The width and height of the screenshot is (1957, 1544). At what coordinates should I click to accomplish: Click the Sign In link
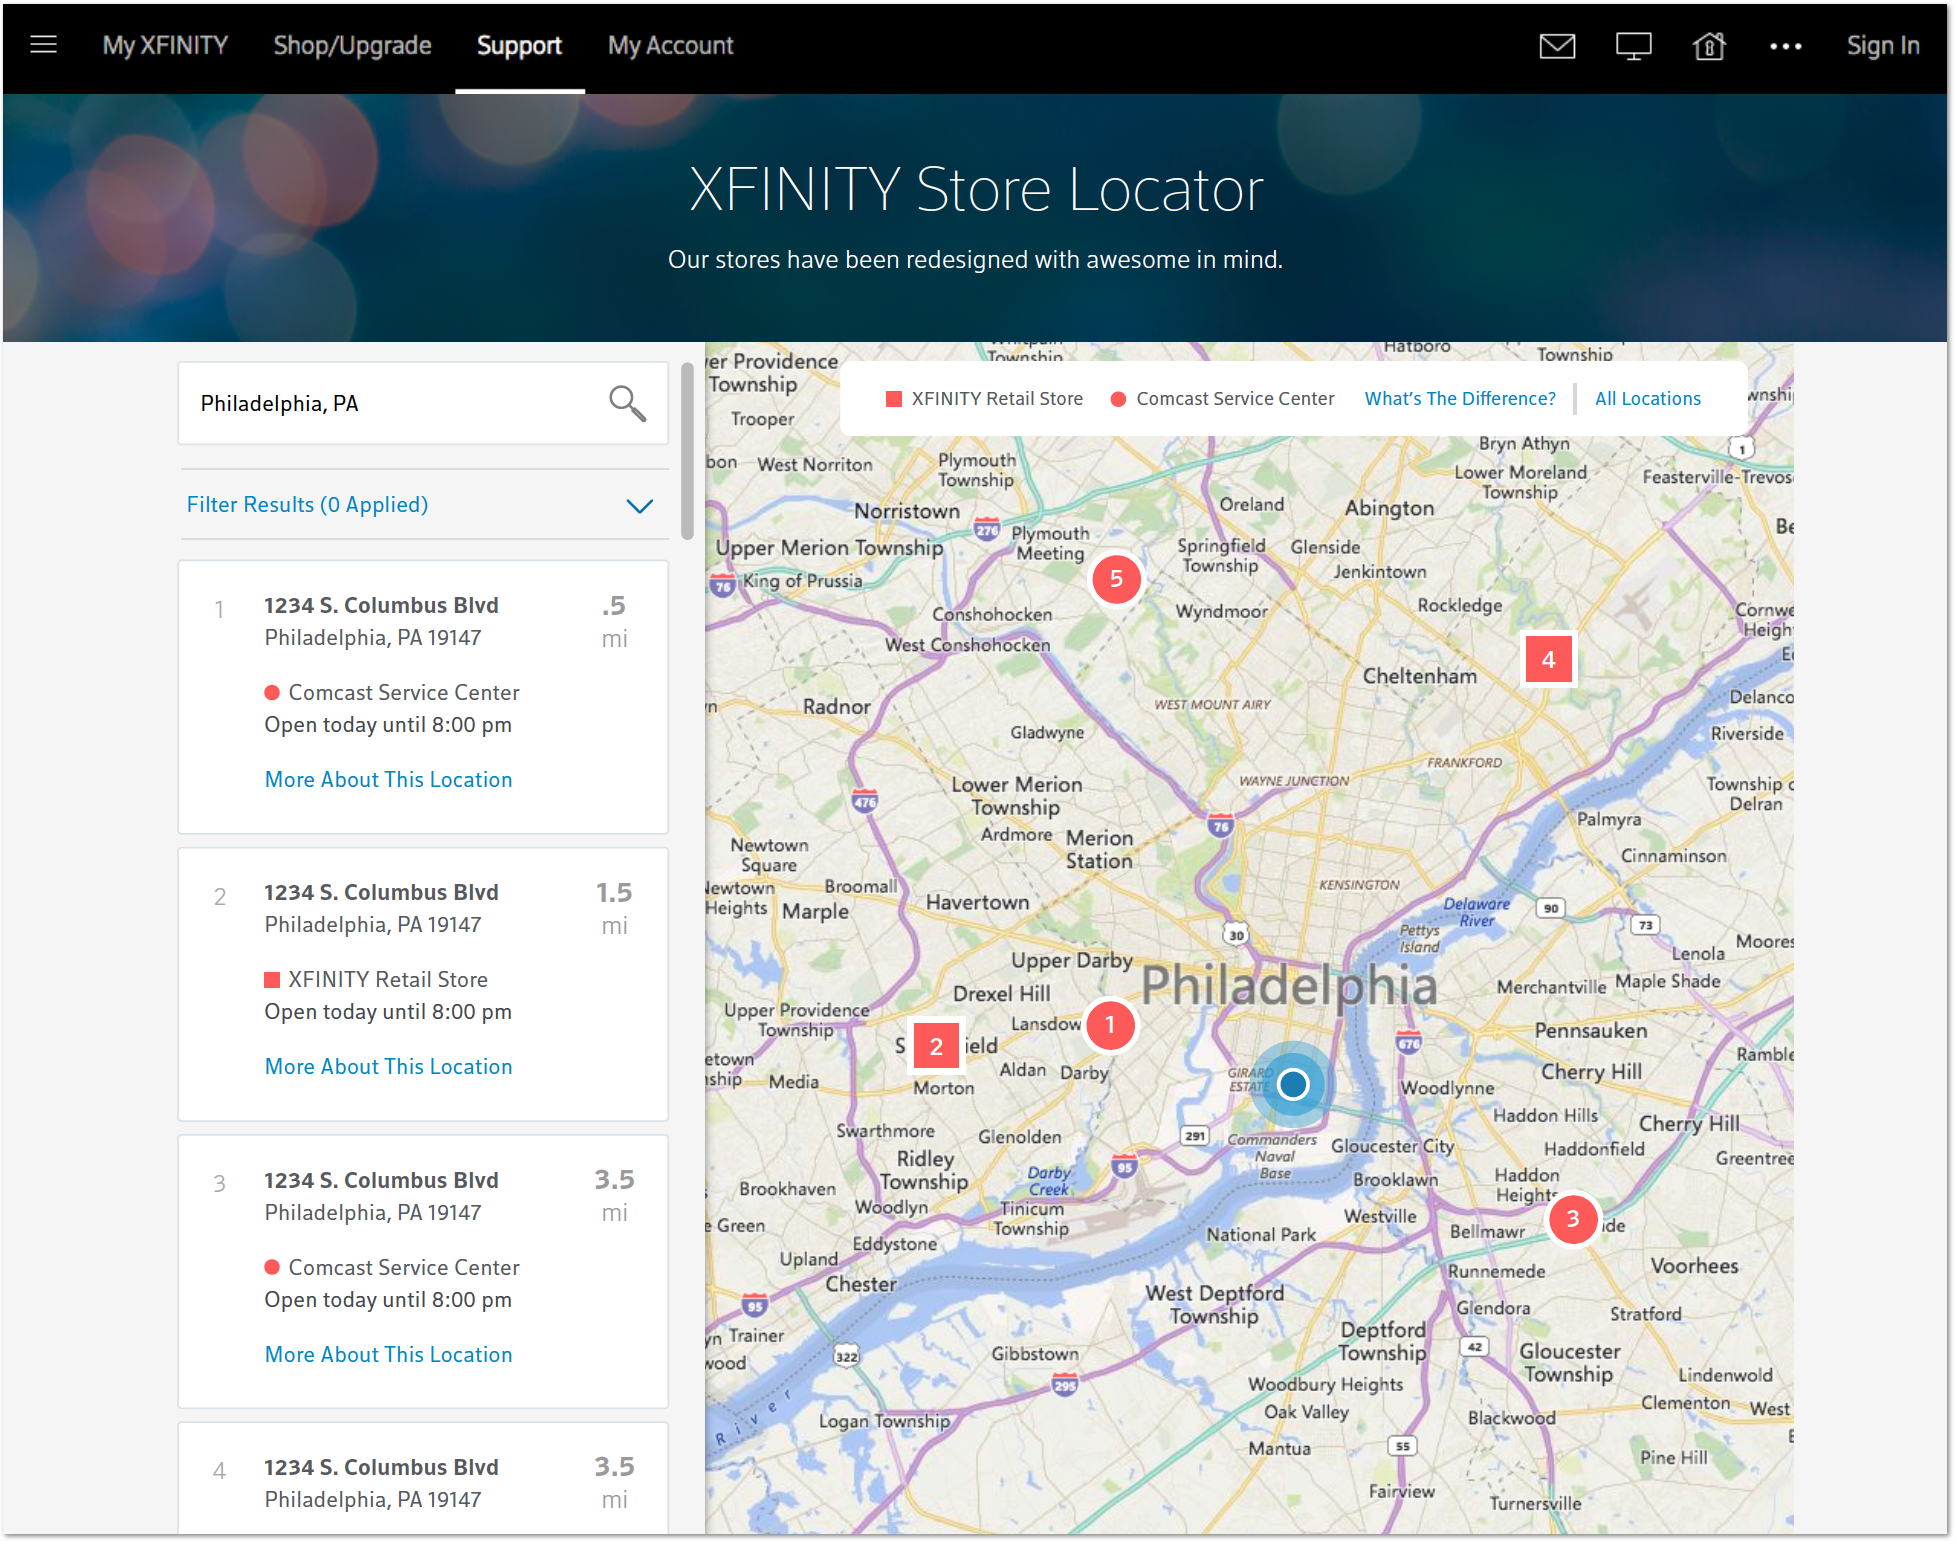coord(1882,46)
